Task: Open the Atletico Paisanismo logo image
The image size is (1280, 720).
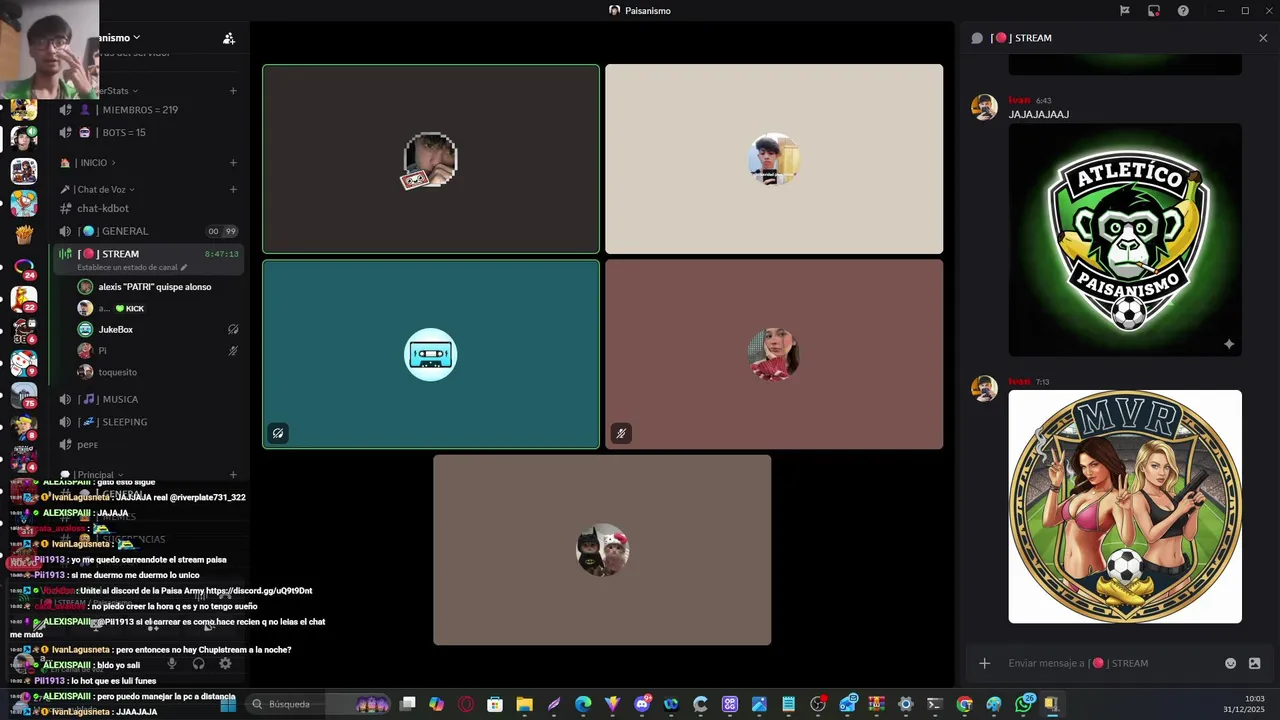Action: click(x=1125, y=240)
